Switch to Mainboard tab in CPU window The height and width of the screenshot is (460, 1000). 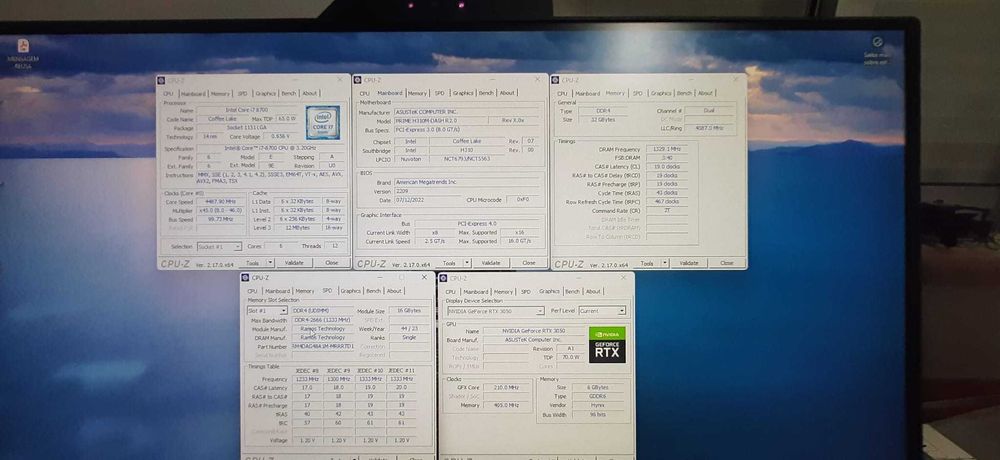pos(193,93)
